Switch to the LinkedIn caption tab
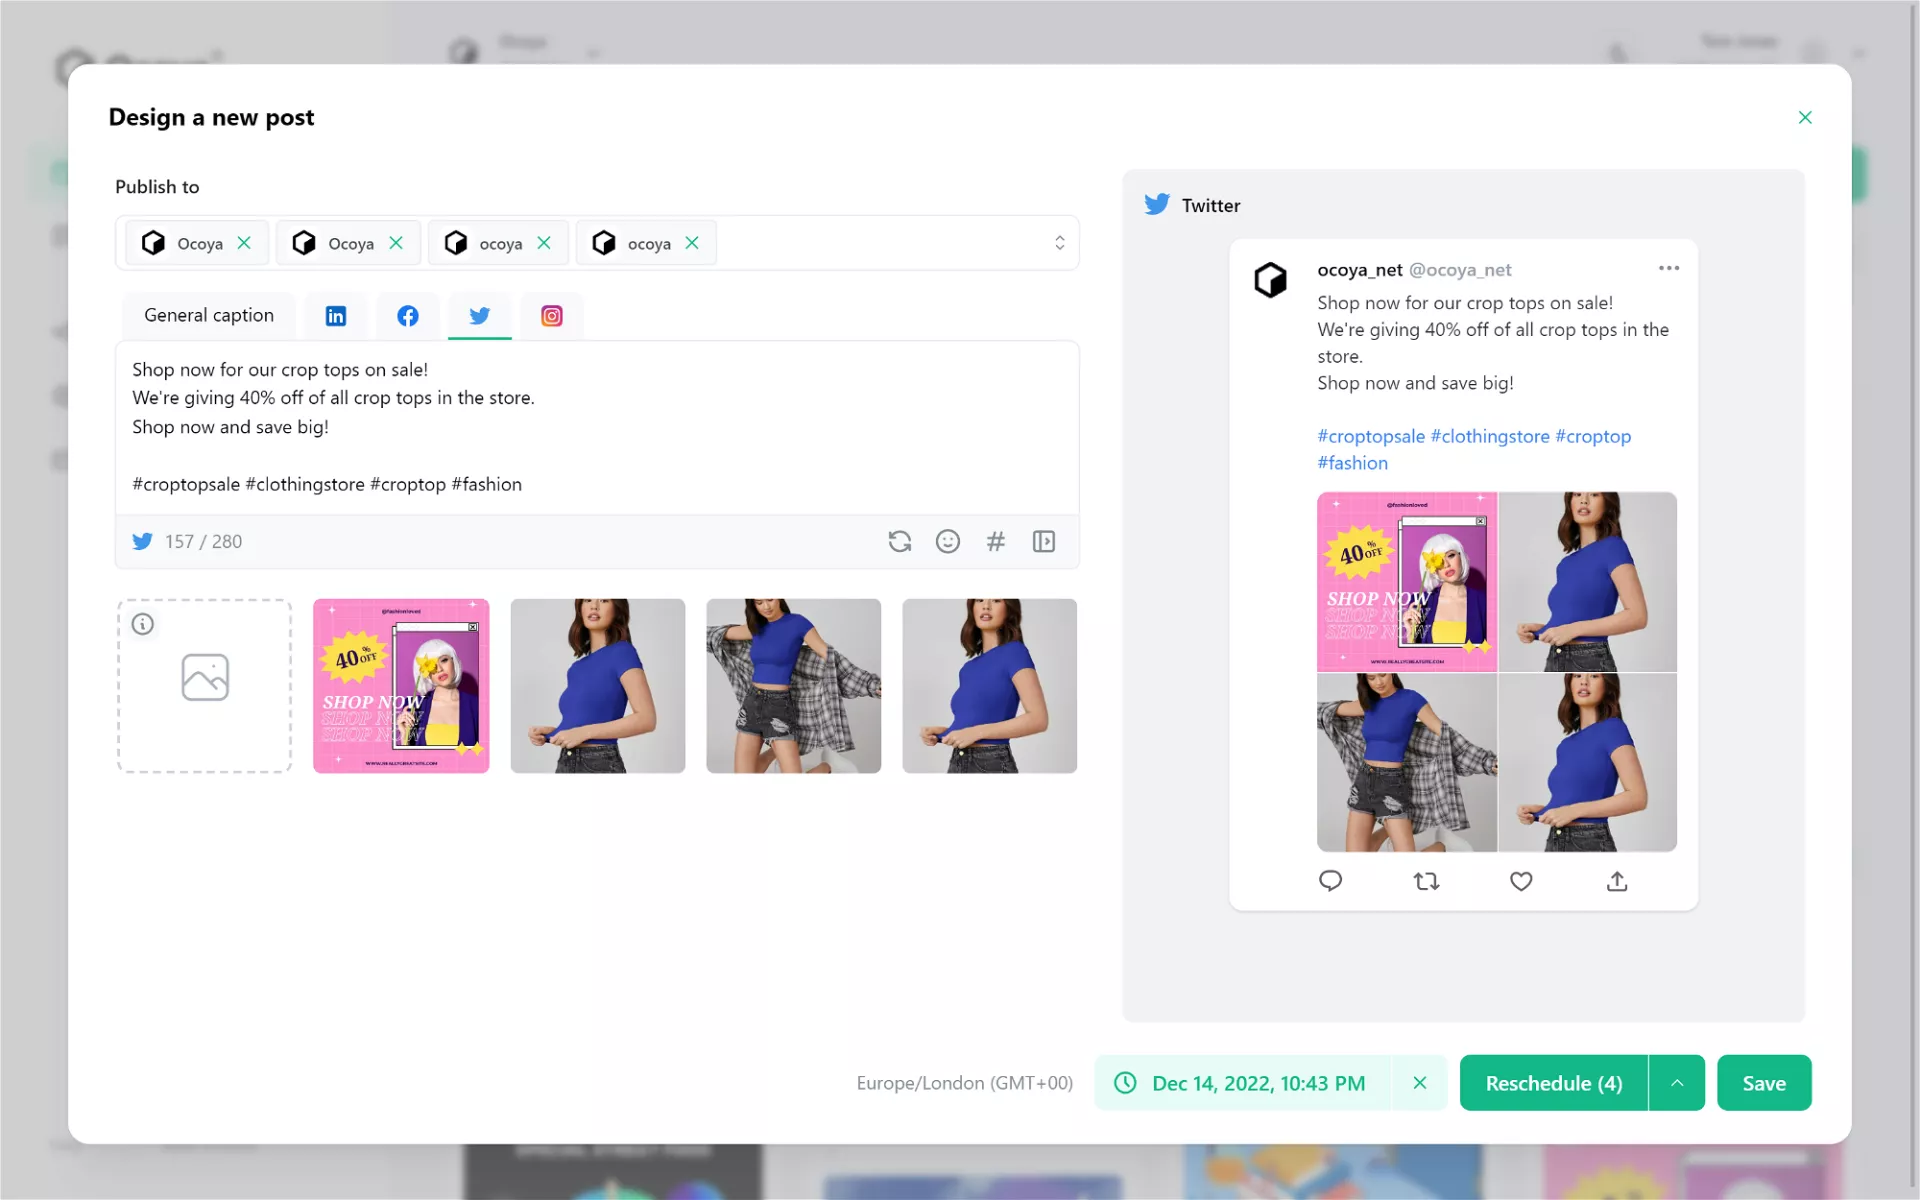Image resolution: width=1920 pixels, height=1200 pixels. click(336, 316)
